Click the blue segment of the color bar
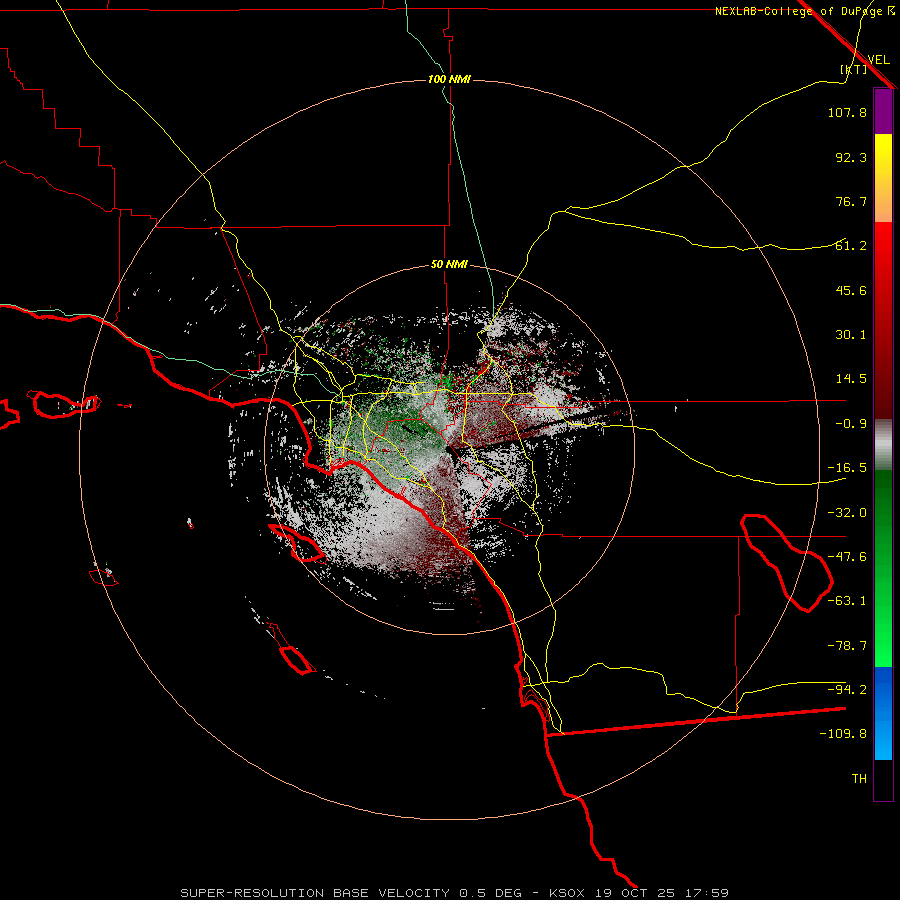900x900 pixels. (x=883, y=713)
